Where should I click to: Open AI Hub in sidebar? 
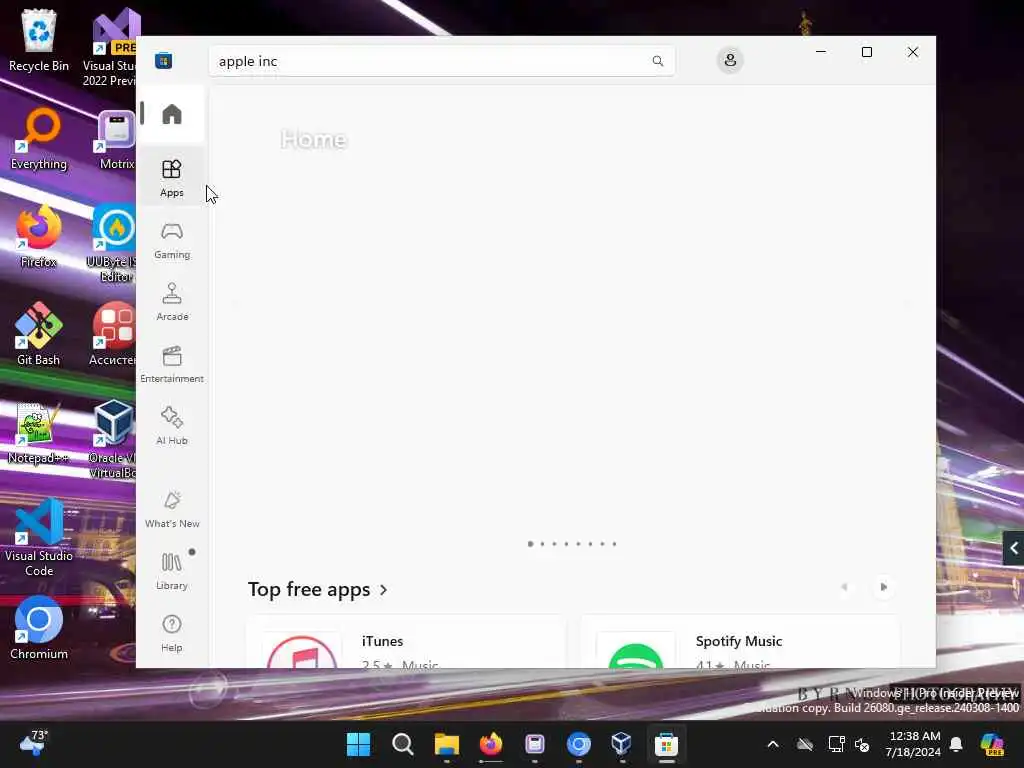click(172, 426)
